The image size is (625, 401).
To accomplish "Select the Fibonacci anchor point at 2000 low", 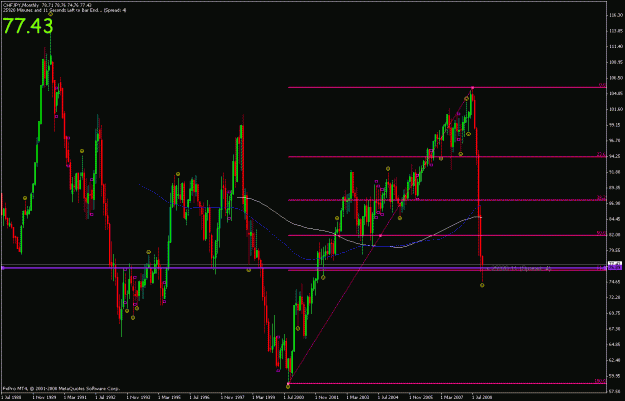I will 288,384.
